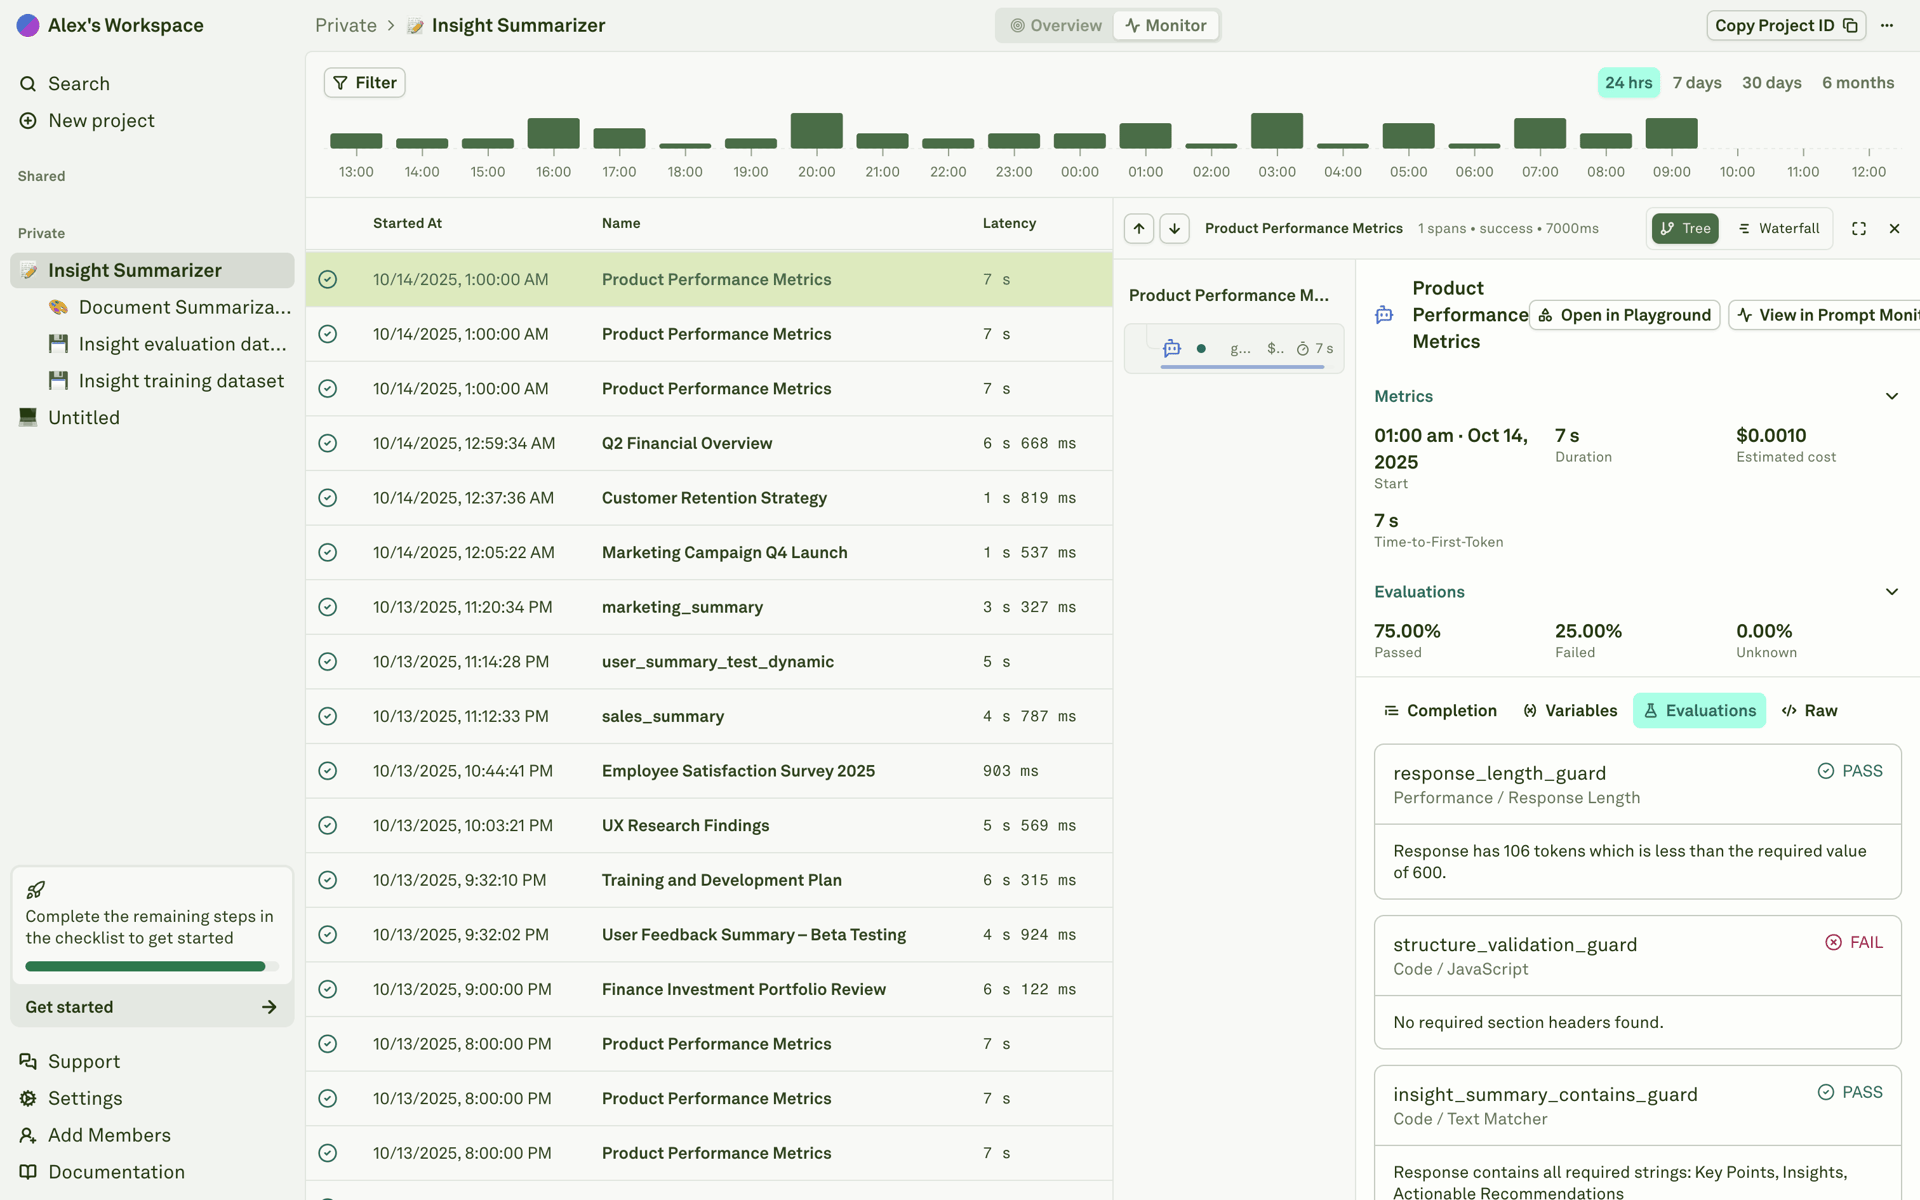Open the Monitor tab

[x=1166, y=25]
